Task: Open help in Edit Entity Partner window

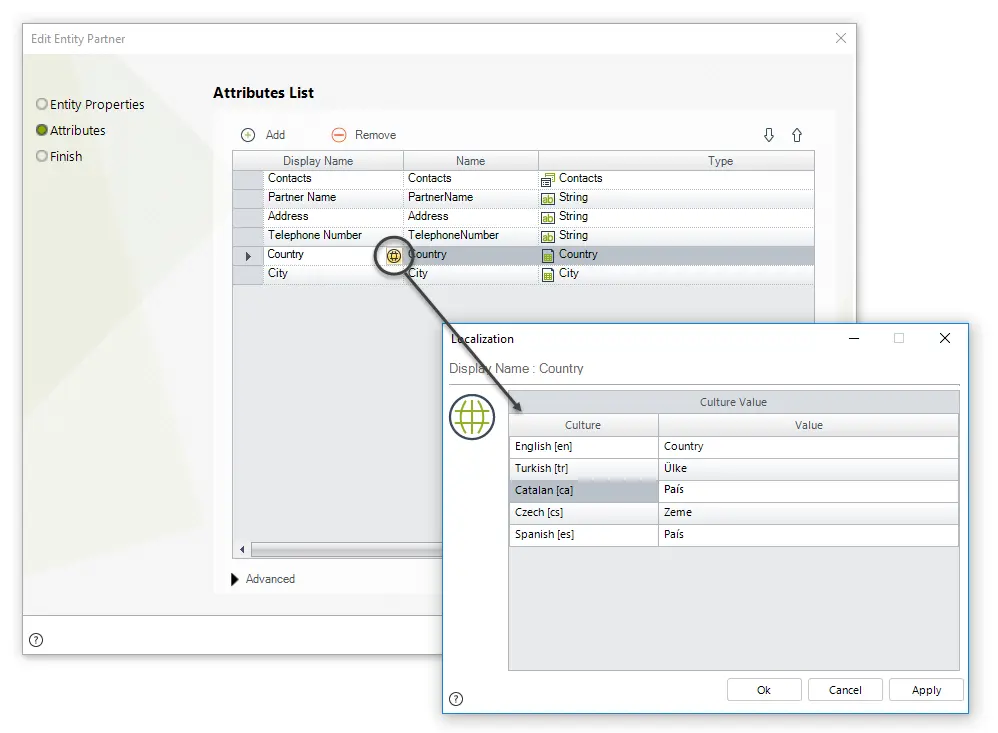Action: click(x=36, y=640)
